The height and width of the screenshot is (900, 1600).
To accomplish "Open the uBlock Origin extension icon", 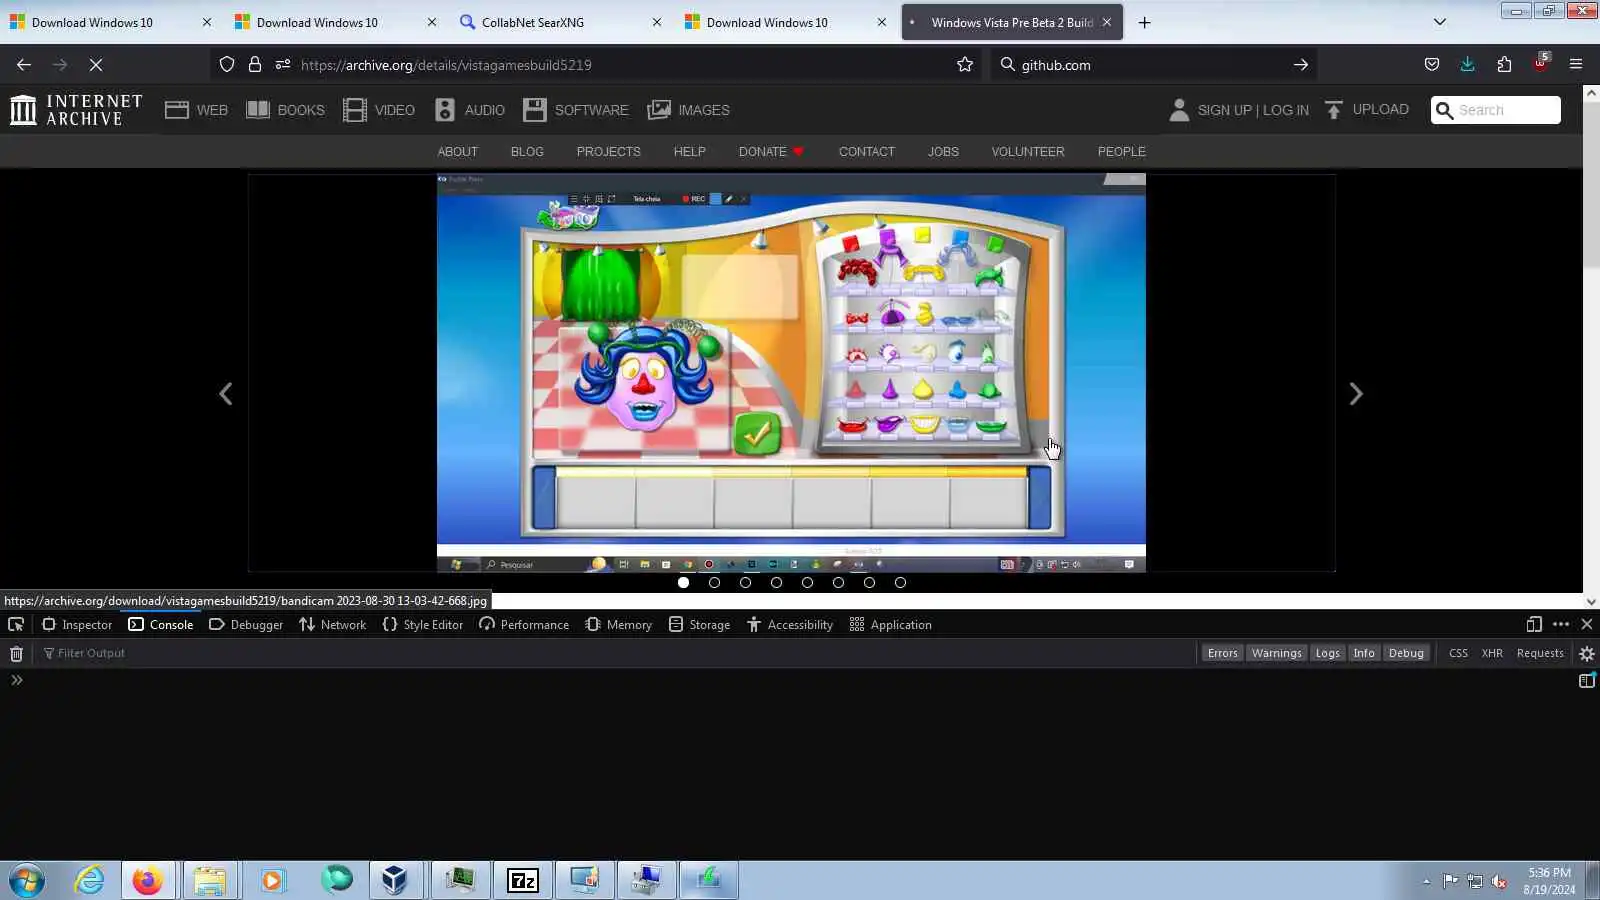I will click(1540, 63).
